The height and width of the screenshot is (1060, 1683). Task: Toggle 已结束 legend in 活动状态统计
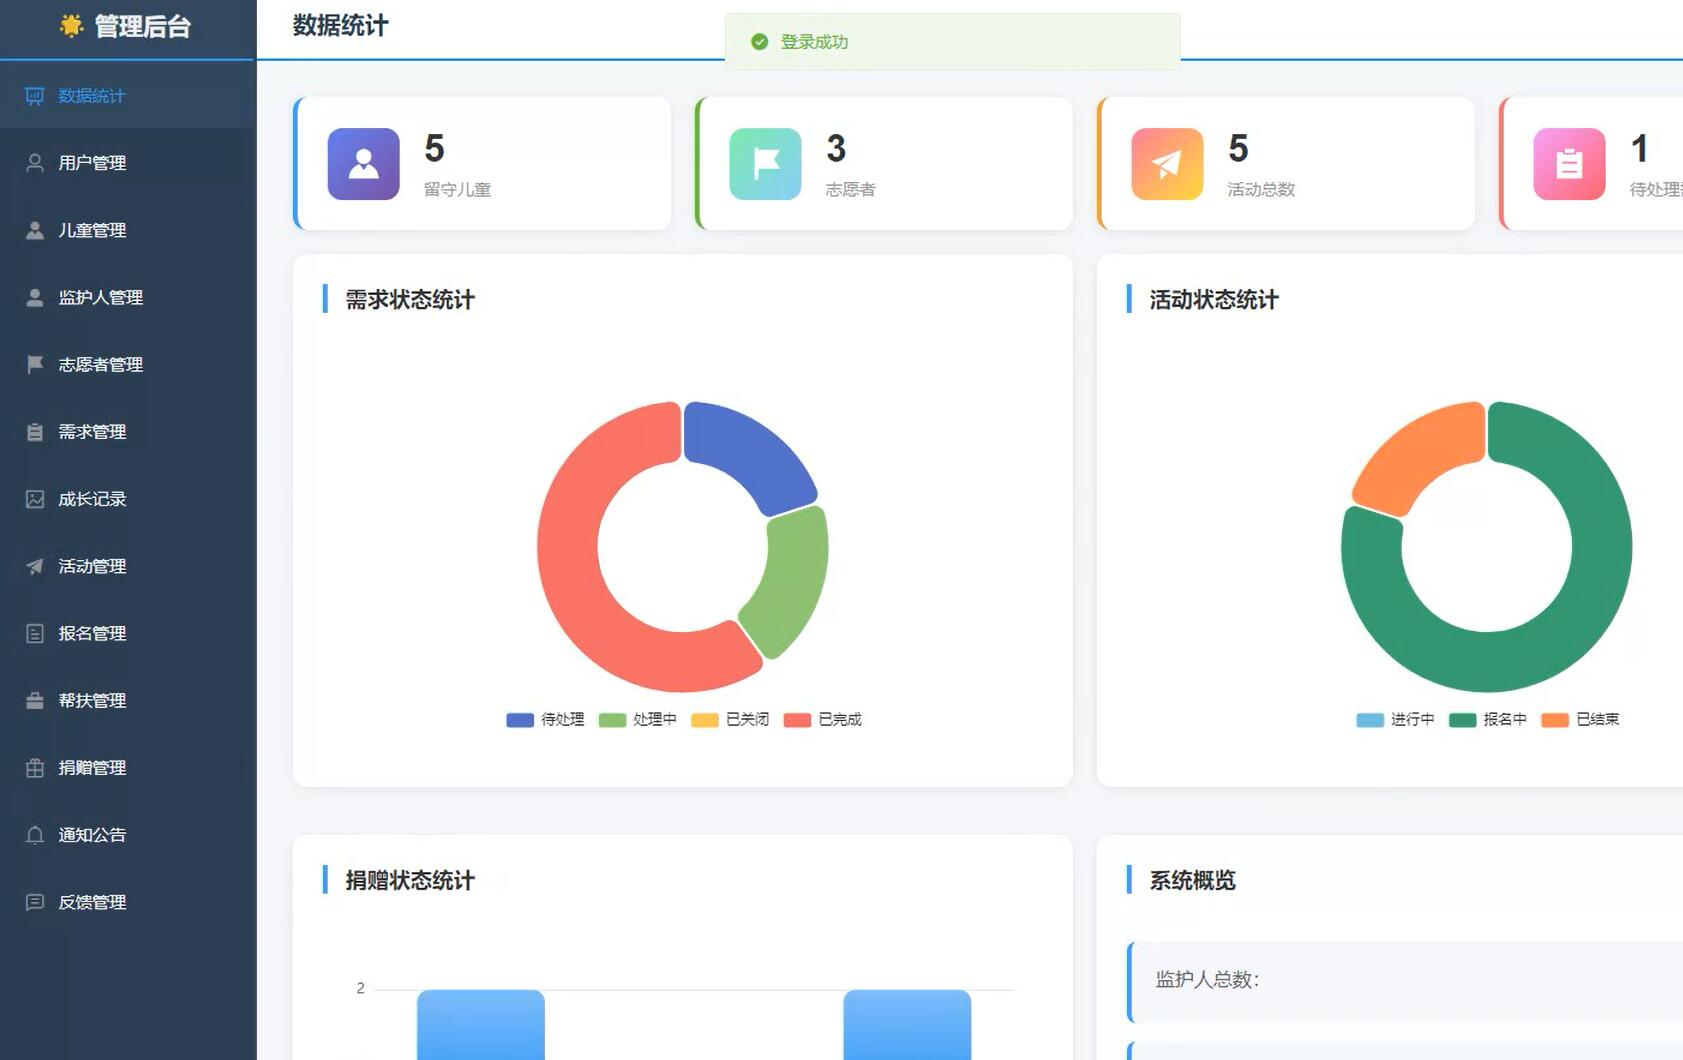tap(1580, 720)
